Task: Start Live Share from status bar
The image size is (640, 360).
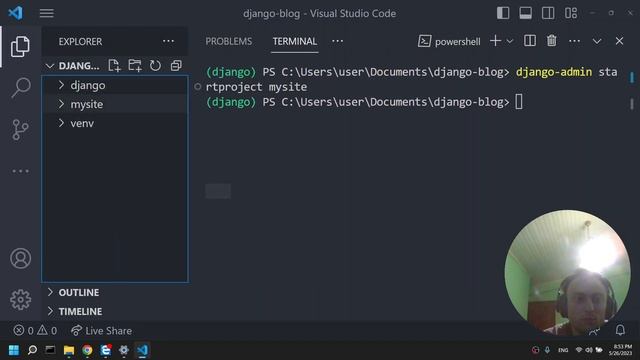Action: pos(101,330)
